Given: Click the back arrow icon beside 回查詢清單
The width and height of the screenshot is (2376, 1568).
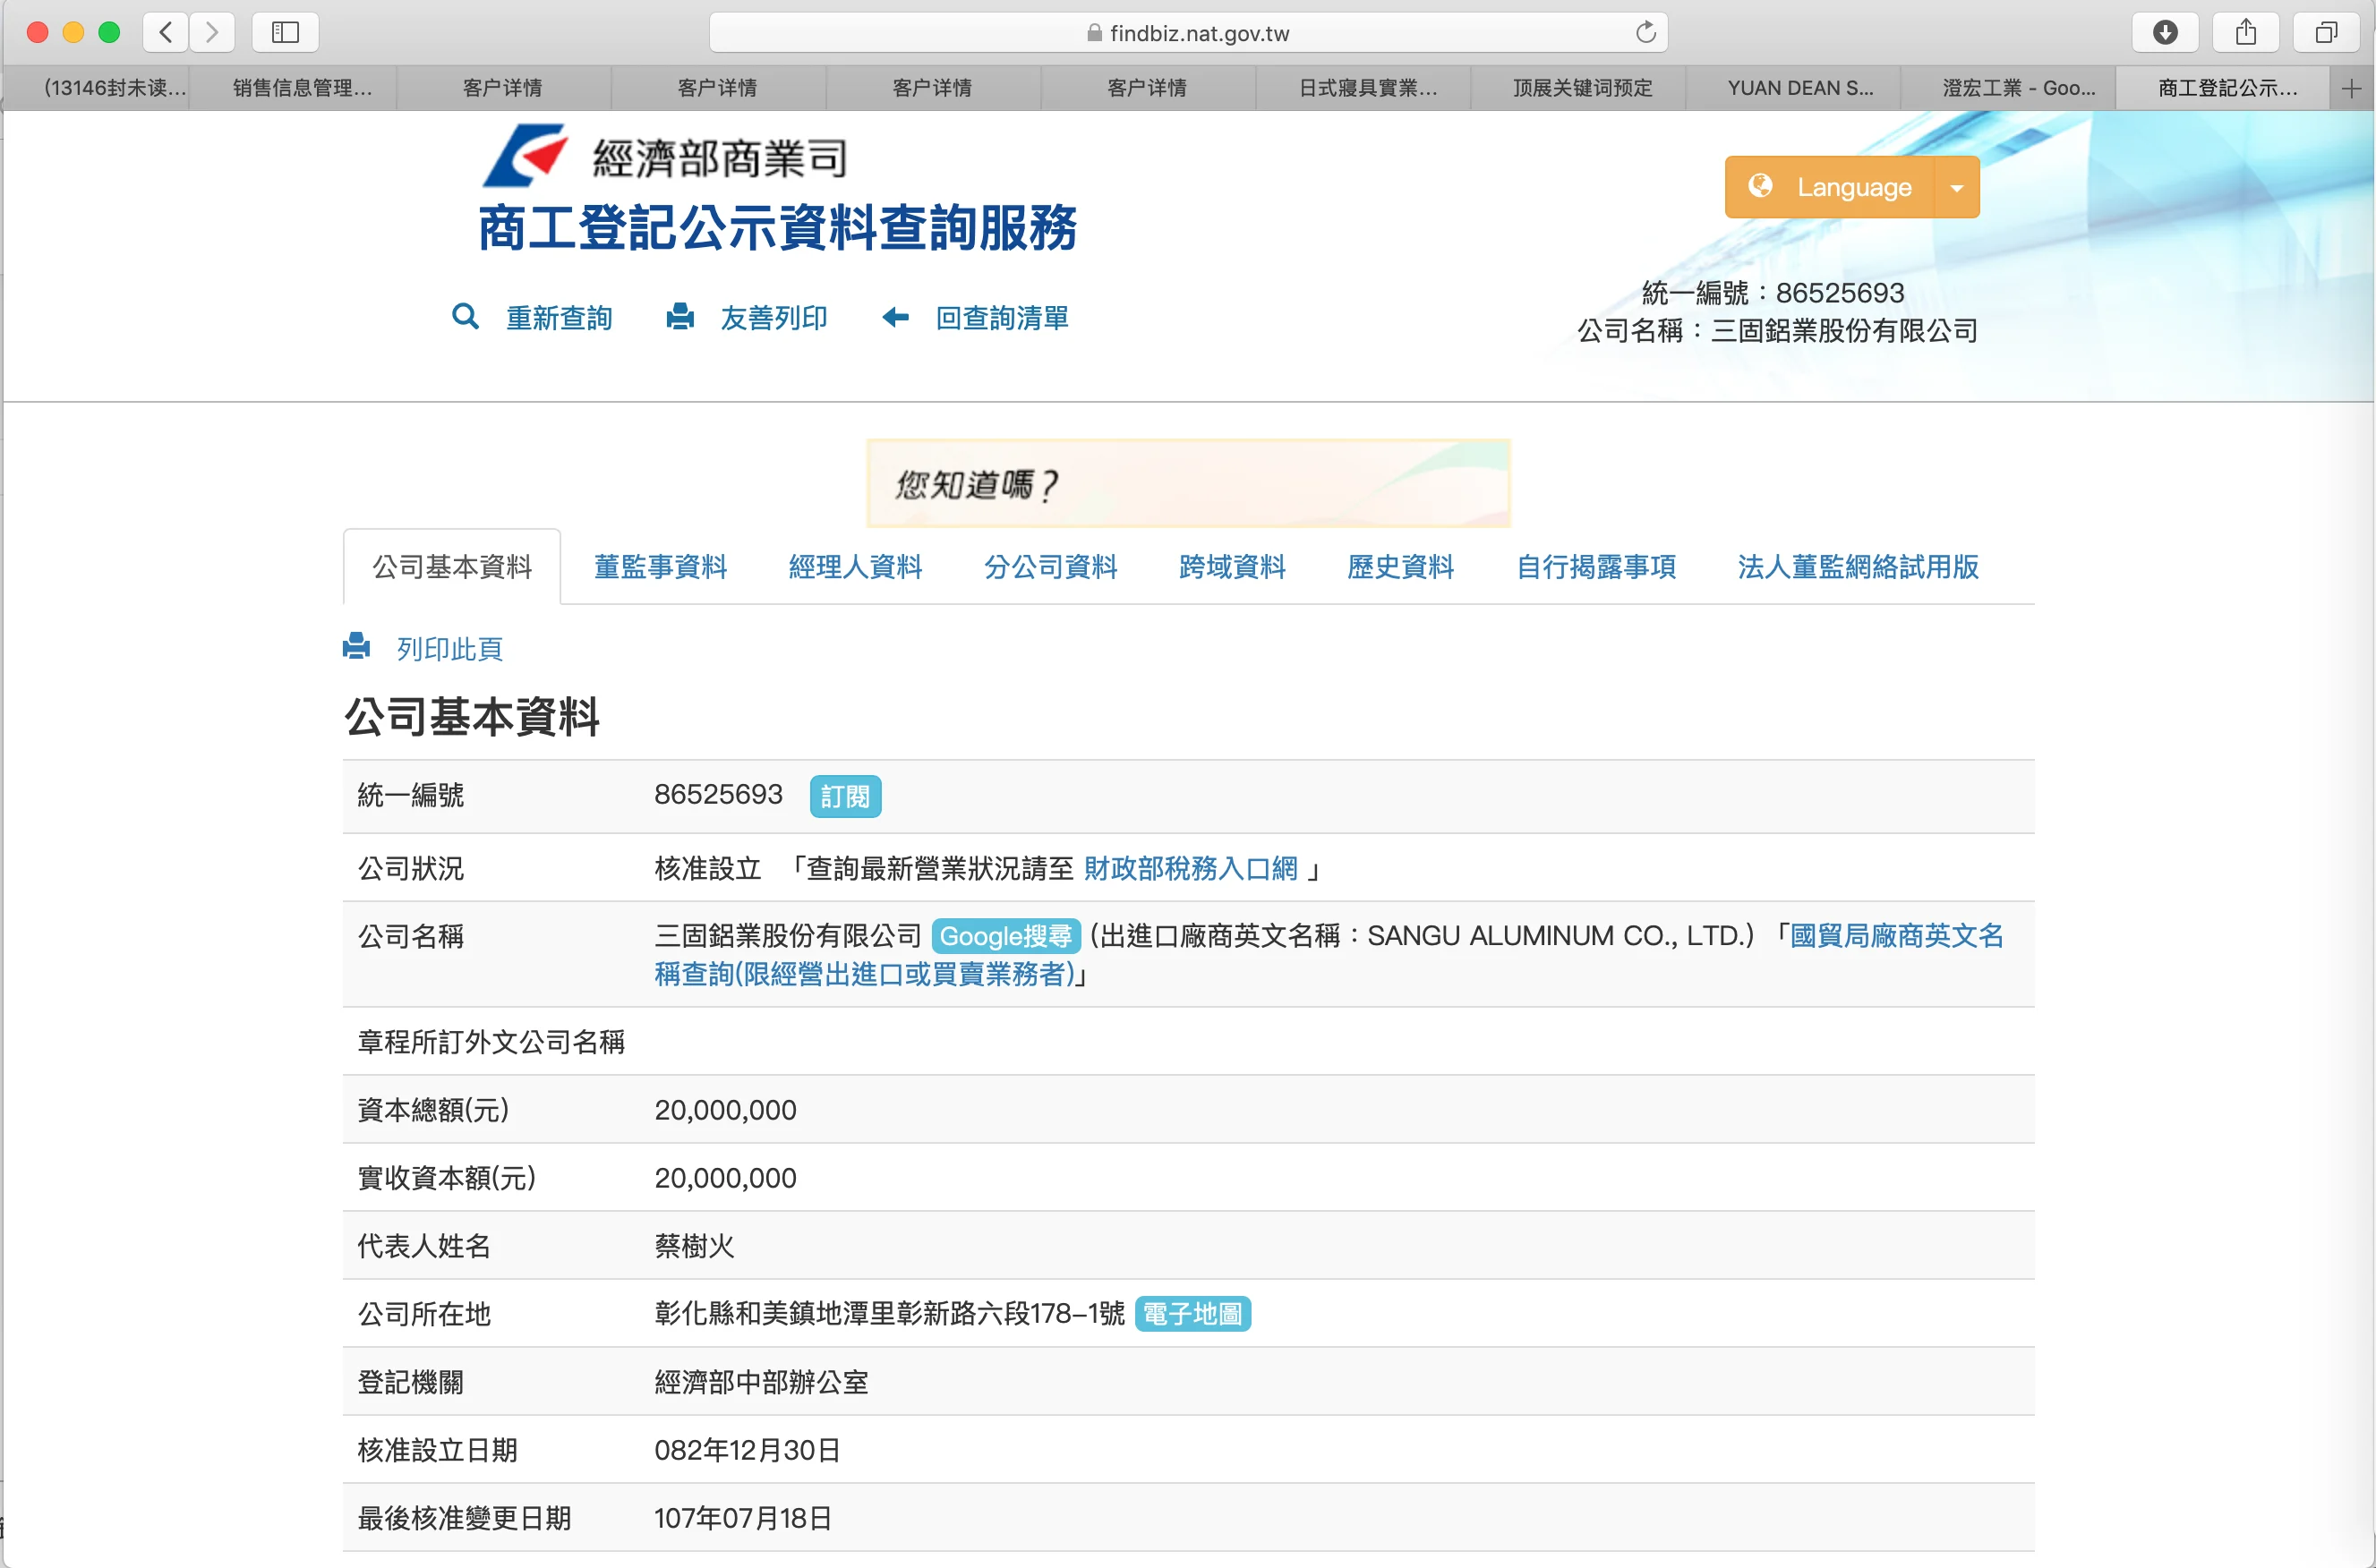Looking at the screenshot, I should [895, 317].
